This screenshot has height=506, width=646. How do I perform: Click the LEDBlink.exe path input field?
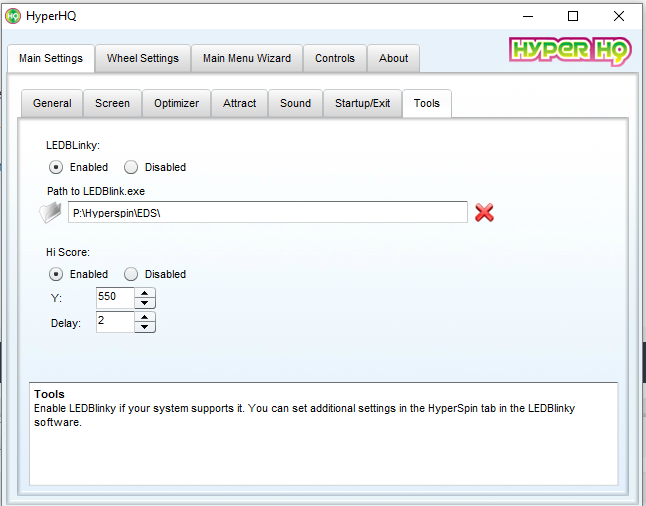pos(268,212)
